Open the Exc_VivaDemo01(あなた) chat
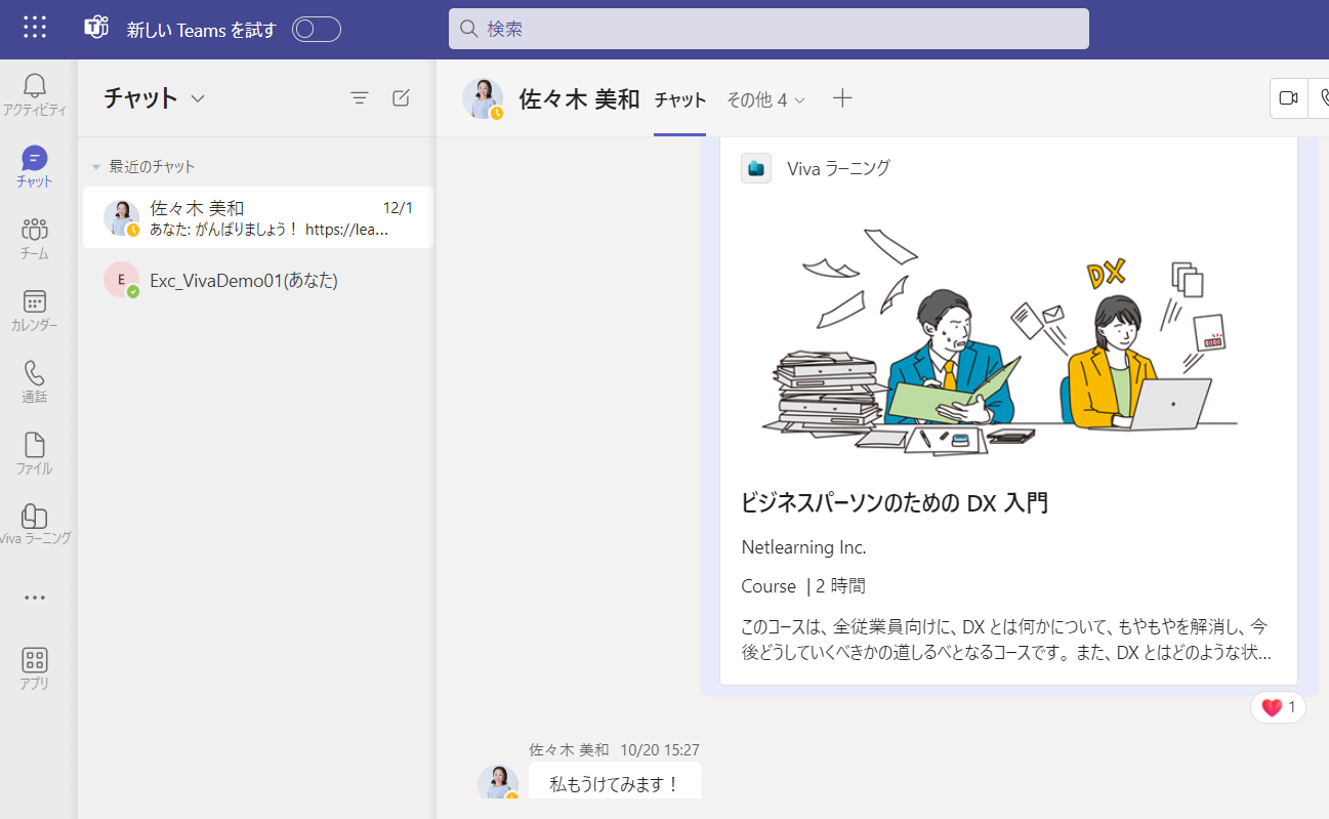 [x=258, y=280]
